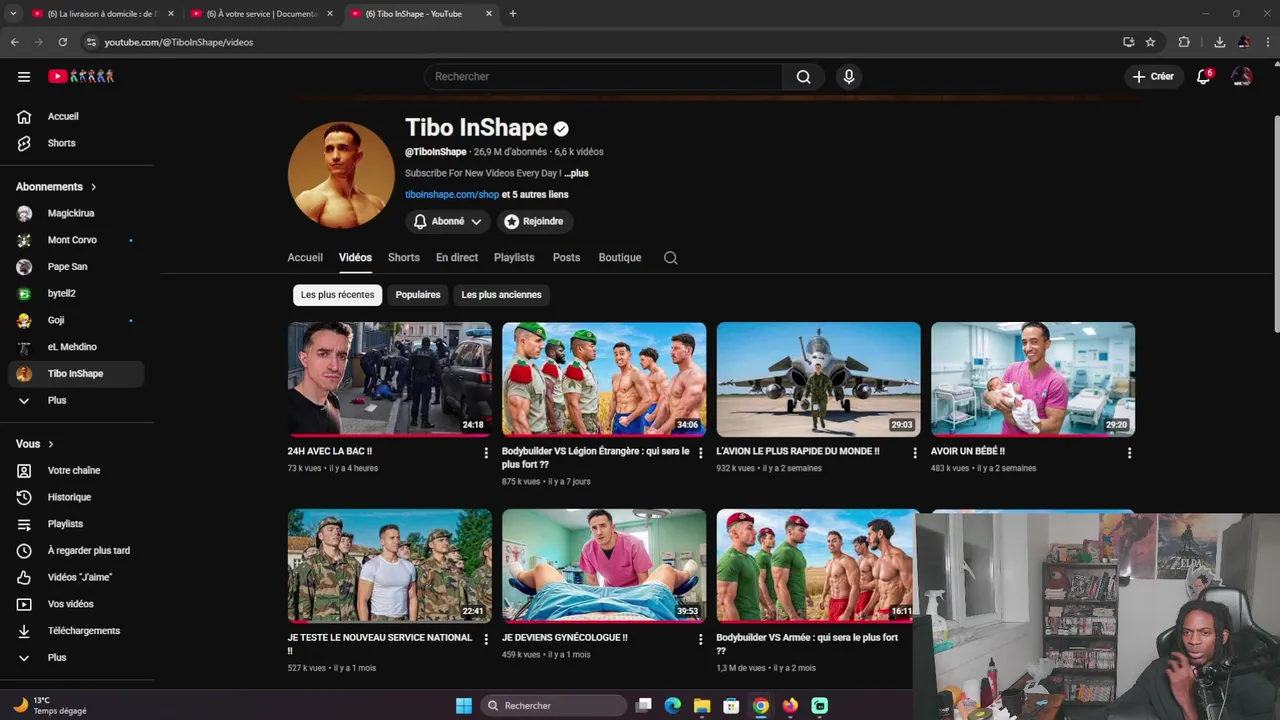Open Votre chaîne
Image resolution: width=1280 pixels, height=720 pixels.
(x=76, y=470)
